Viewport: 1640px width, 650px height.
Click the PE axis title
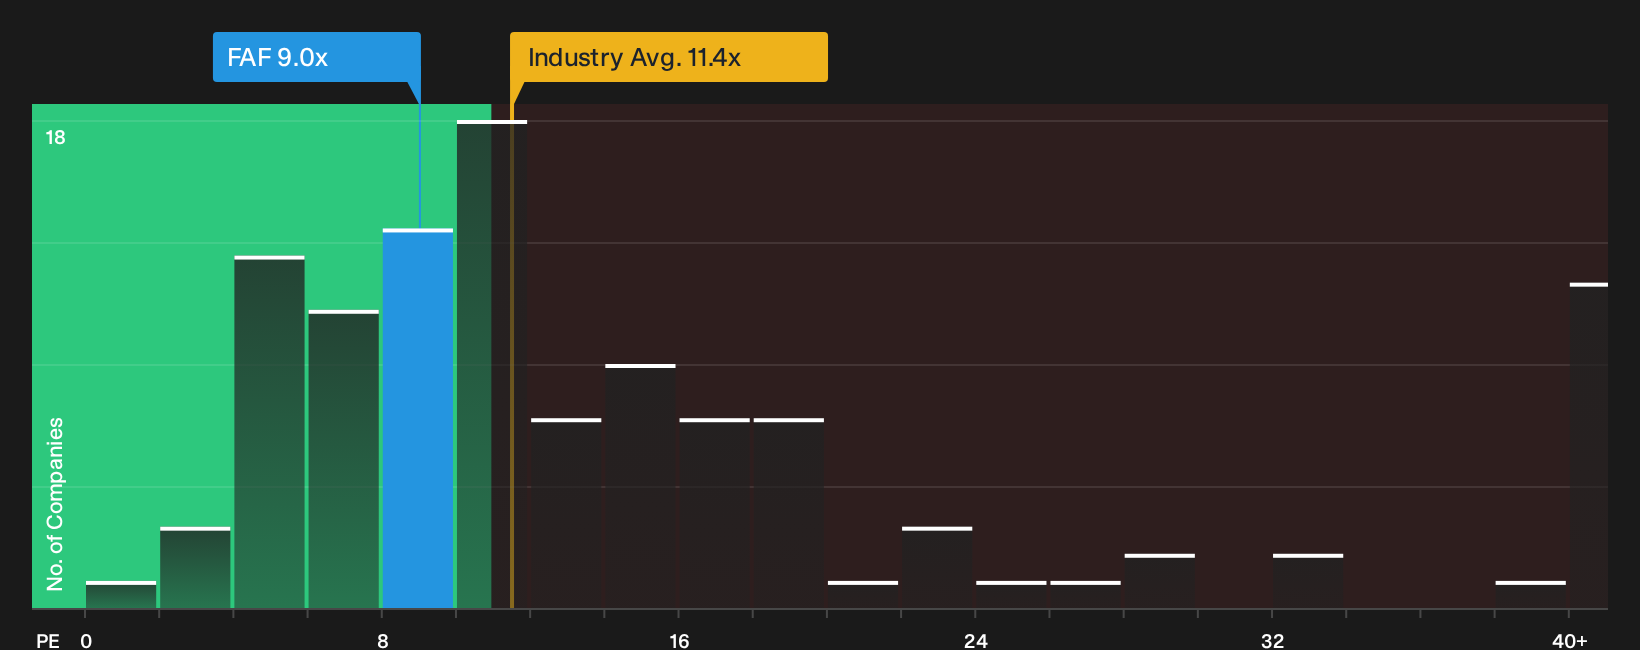click(x=48, y=641)
